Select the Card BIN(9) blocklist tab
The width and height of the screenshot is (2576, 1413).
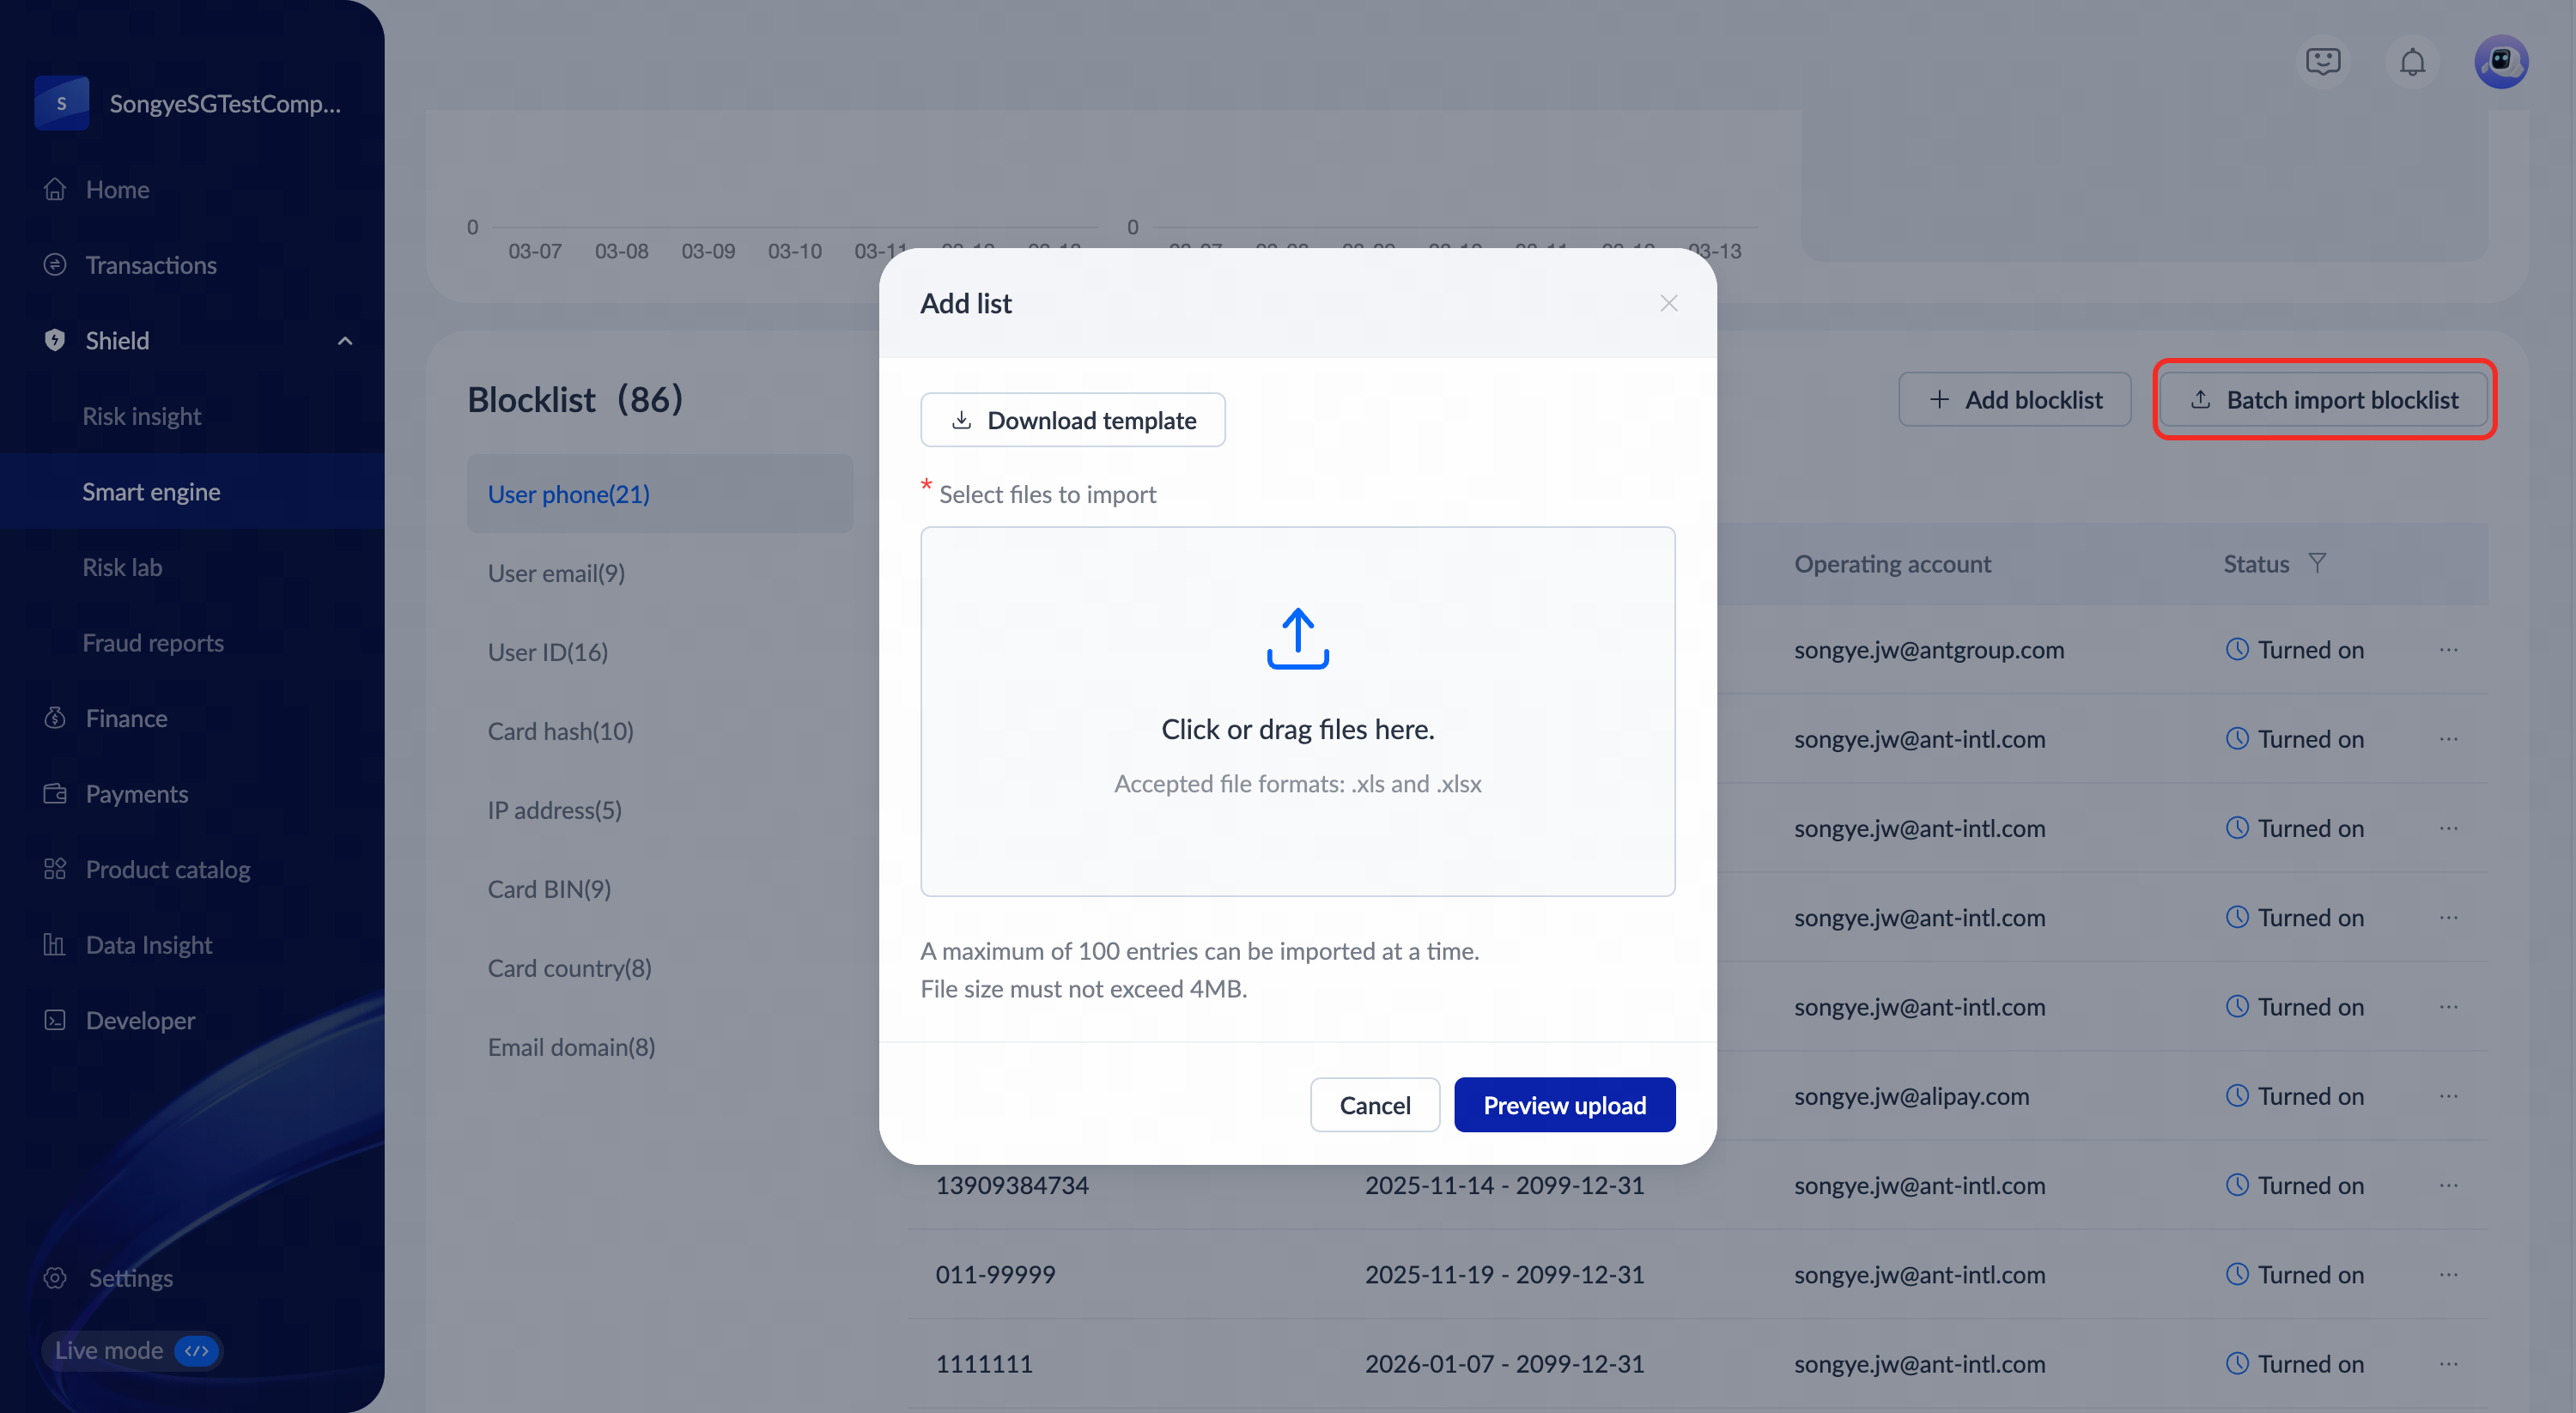pyautogui.click(x=549, y=889)
